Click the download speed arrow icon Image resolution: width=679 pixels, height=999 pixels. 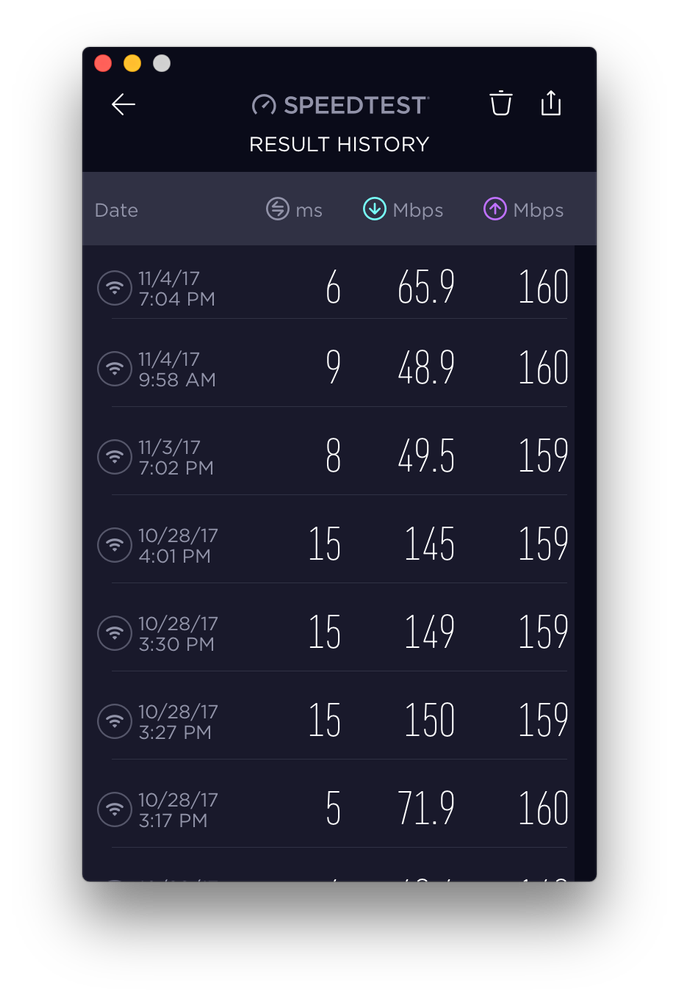375,209
